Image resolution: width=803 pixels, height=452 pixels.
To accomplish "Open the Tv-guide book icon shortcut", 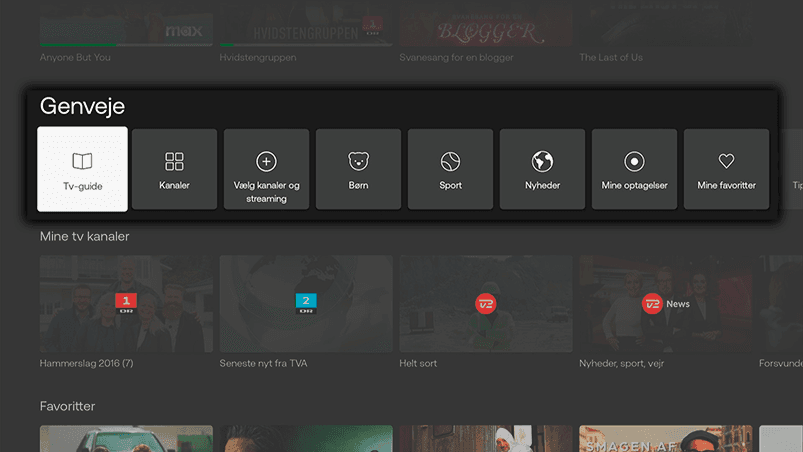I will [82, 161].
